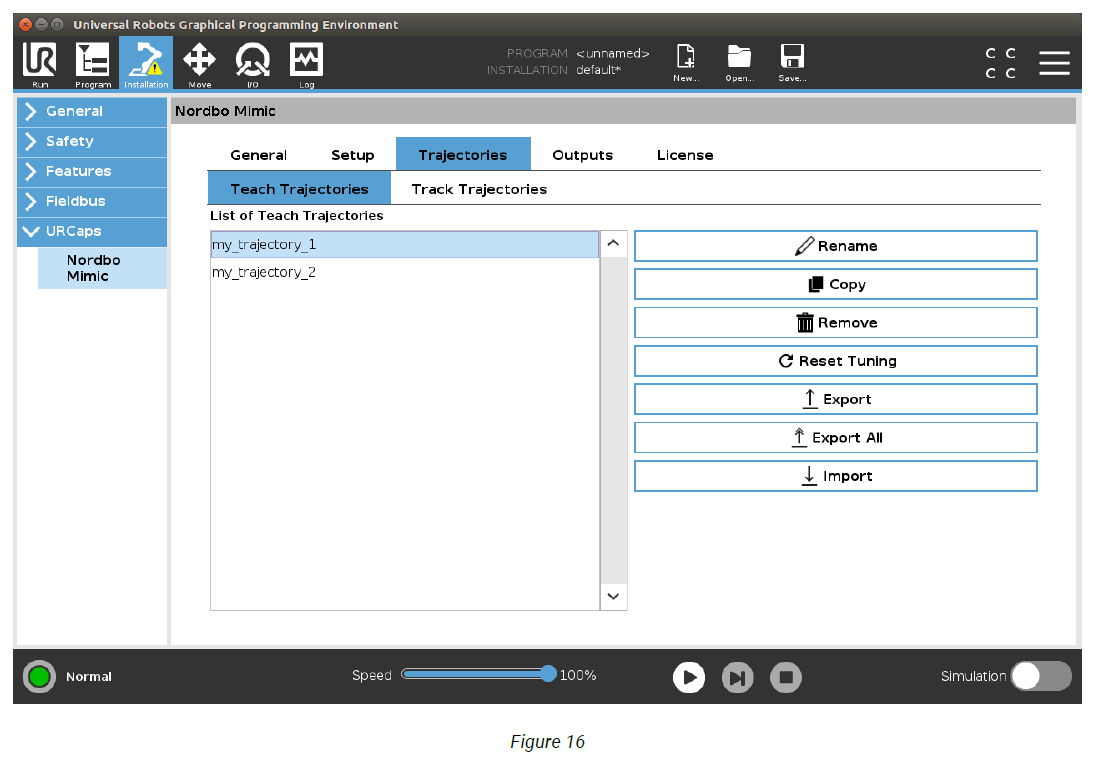Screen dimensions: 1099x759
Task: Select the Installation toolbar icon
Action: (x=146, y=64)
